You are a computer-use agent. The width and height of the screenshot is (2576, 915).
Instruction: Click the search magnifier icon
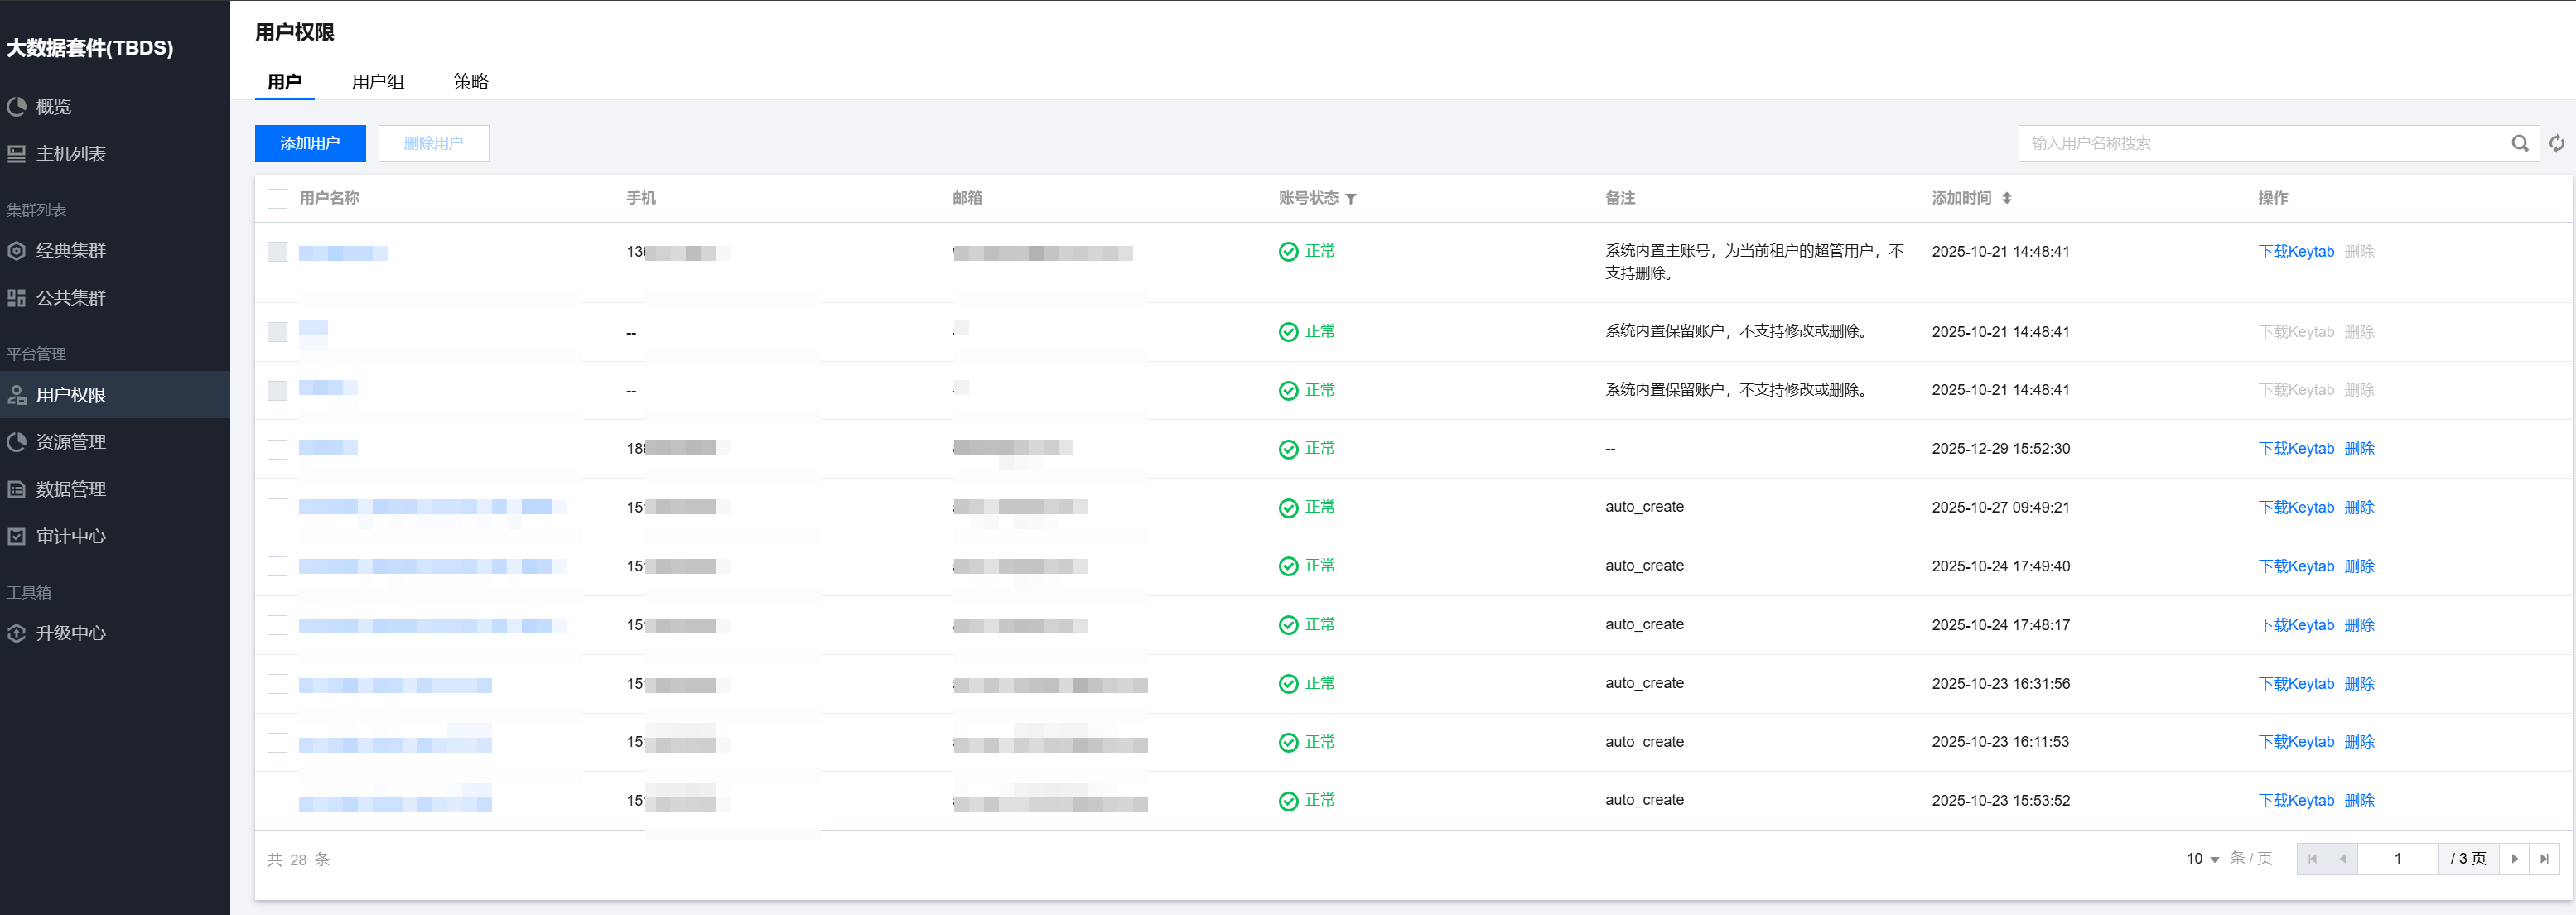(x=2519, y=144)
